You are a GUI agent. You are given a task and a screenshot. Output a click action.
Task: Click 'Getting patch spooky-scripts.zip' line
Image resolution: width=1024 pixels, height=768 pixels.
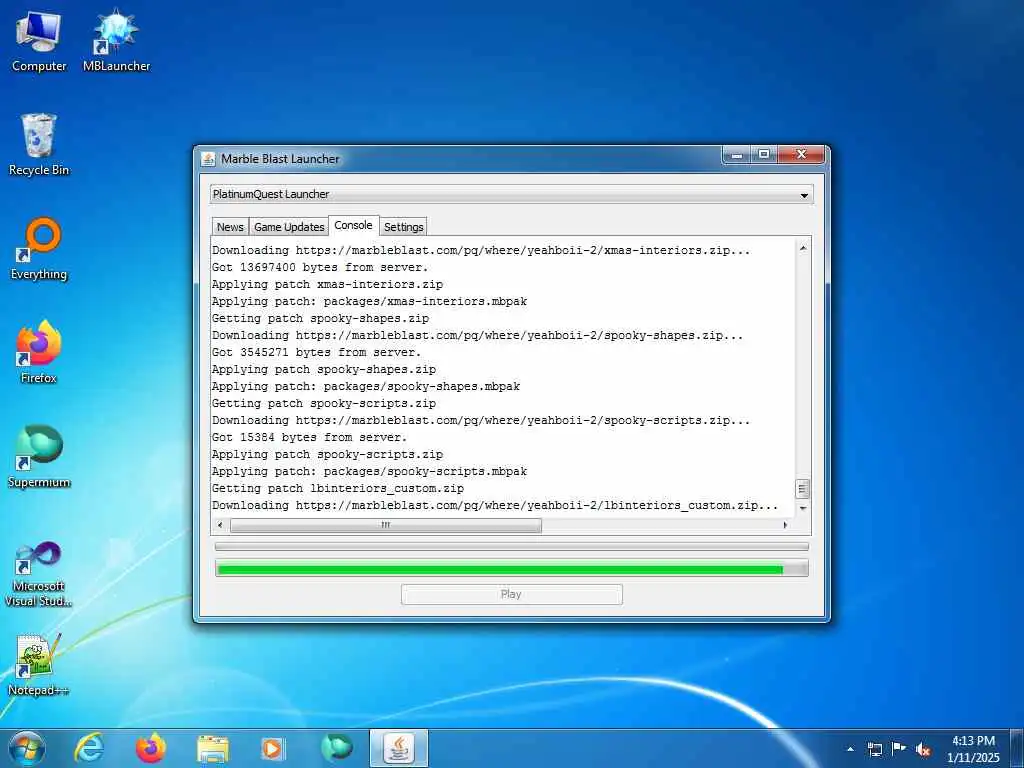324,403
